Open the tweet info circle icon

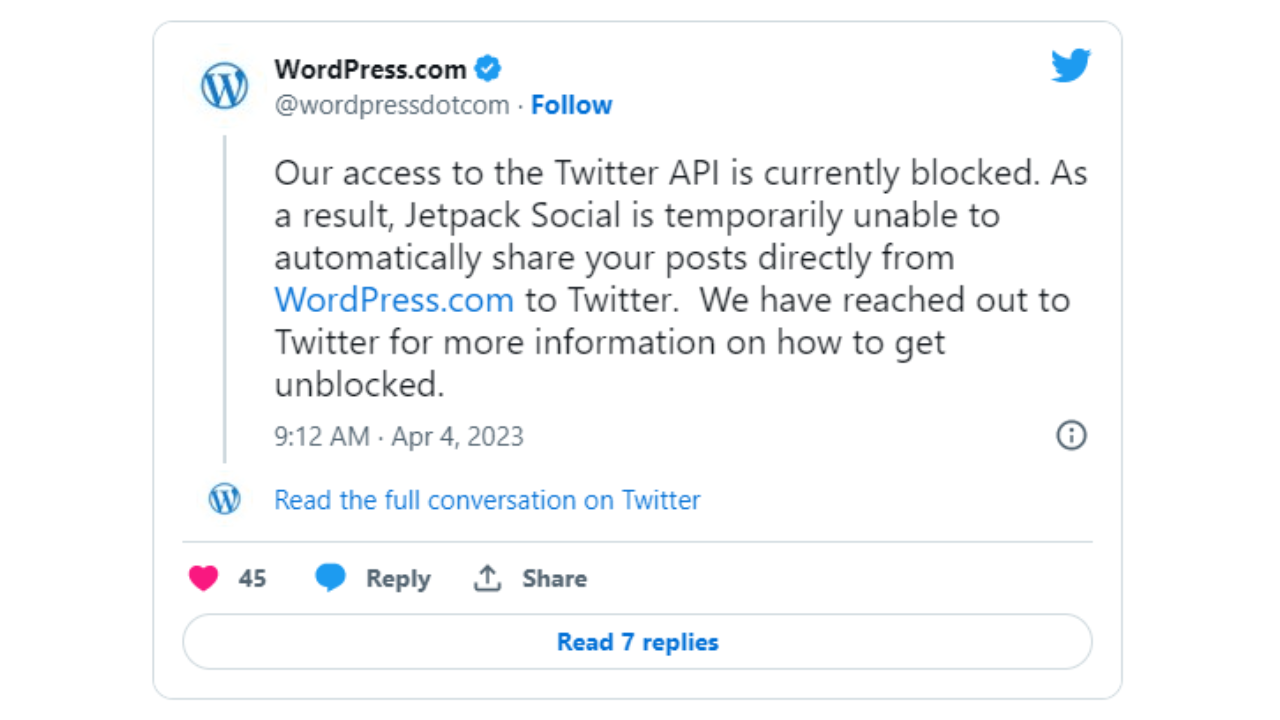(1071, 435)
